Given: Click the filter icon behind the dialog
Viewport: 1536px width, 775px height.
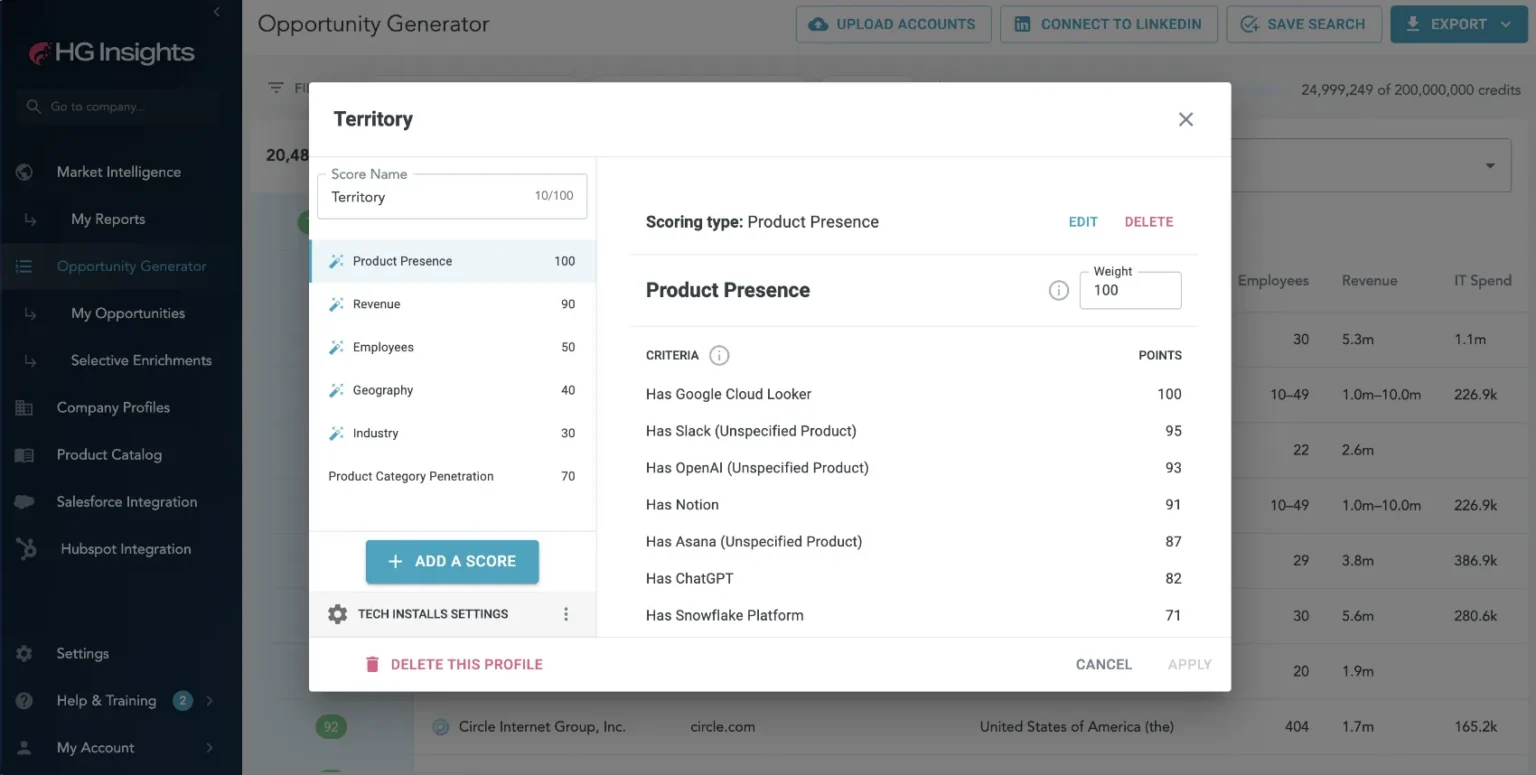Looking at the screenshot, I should (276, 88).
